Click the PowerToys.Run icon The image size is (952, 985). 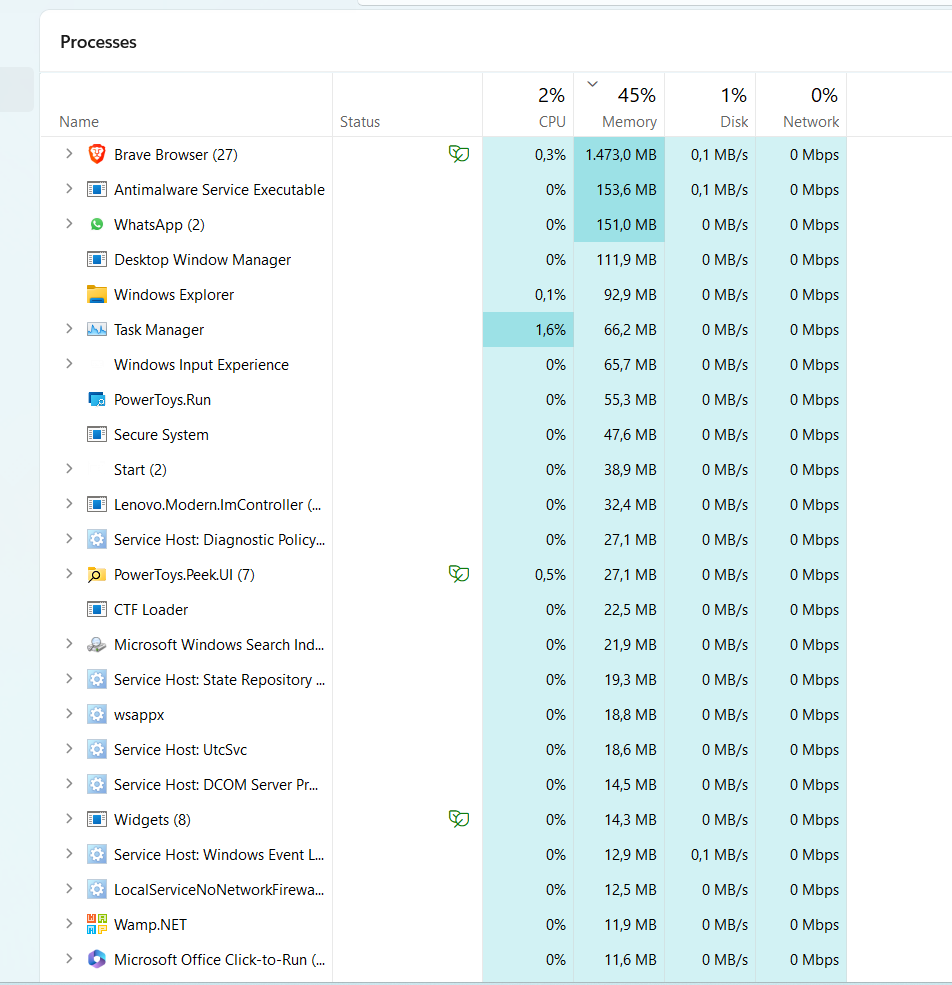(97, 399)
